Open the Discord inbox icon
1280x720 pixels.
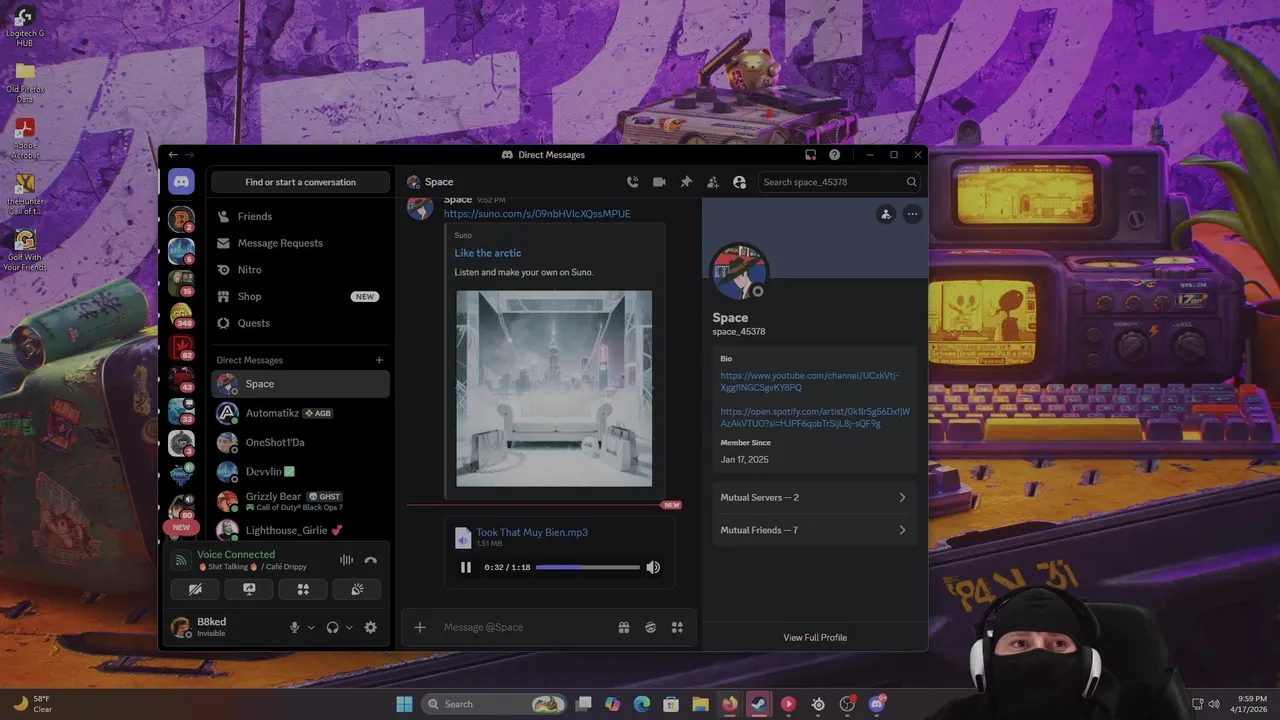point(811,155)
